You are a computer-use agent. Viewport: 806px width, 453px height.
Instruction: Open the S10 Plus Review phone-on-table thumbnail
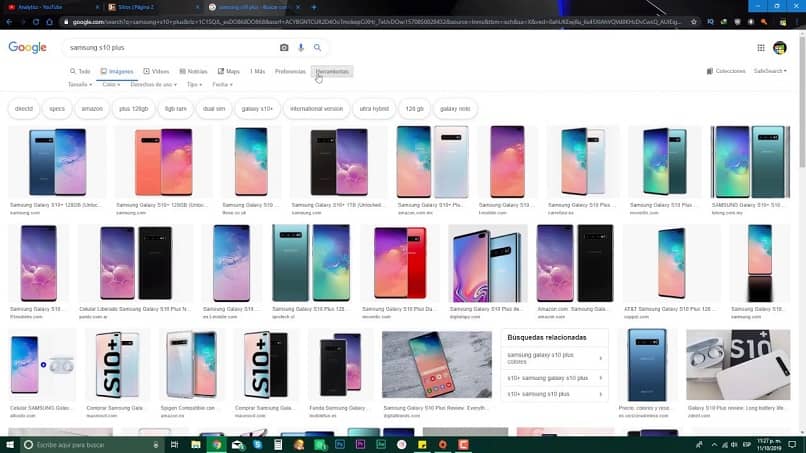(436, 364)
